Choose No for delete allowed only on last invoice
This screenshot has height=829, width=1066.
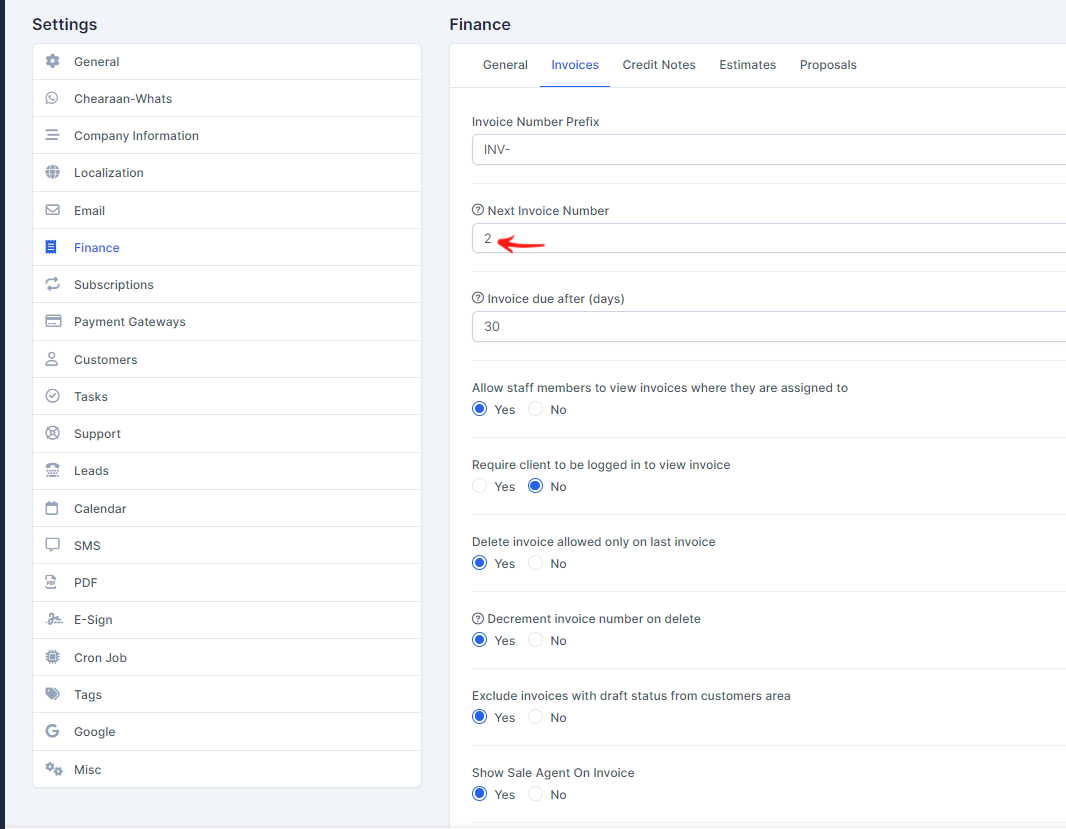(x=536, y=564)
